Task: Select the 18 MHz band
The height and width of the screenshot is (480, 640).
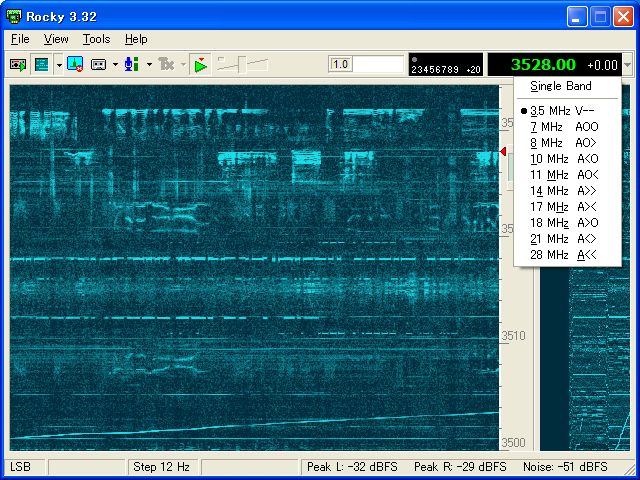Action: [567, 222]
